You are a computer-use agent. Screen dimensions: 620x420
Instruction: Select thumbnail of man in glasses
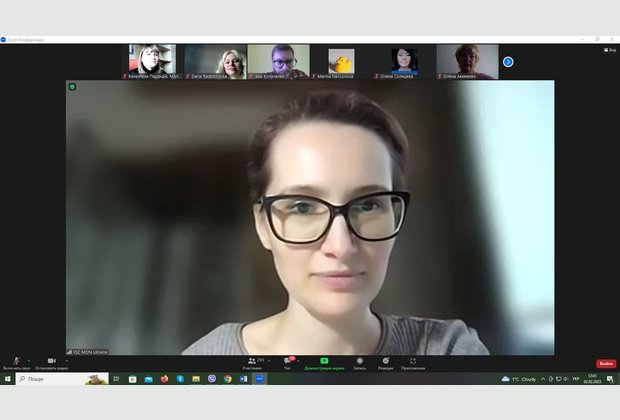coord(278,62)
